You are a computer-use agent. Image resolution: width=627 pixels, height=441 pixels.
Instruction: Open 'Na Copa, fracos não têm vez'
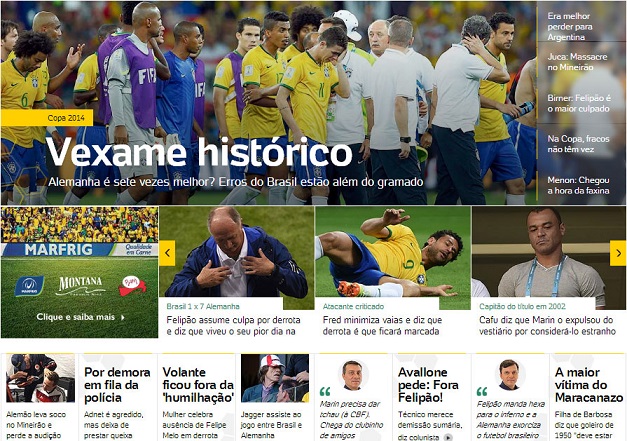[578, 144]
